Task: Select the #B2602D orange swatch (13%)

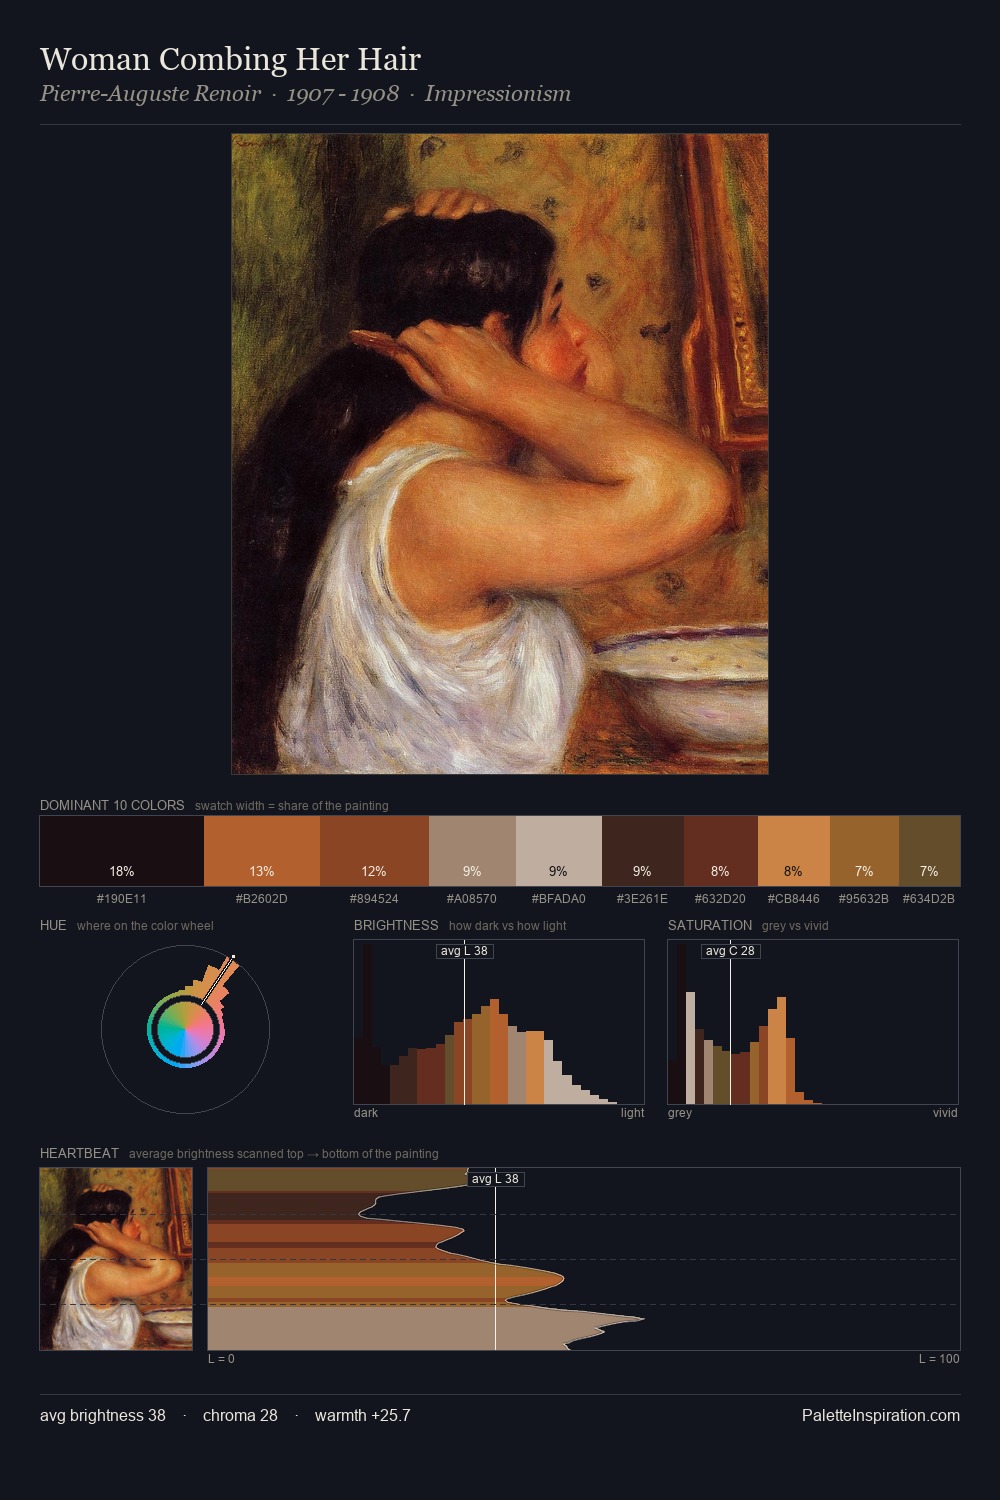Action: pyautogui.click(x=262, y=851)
